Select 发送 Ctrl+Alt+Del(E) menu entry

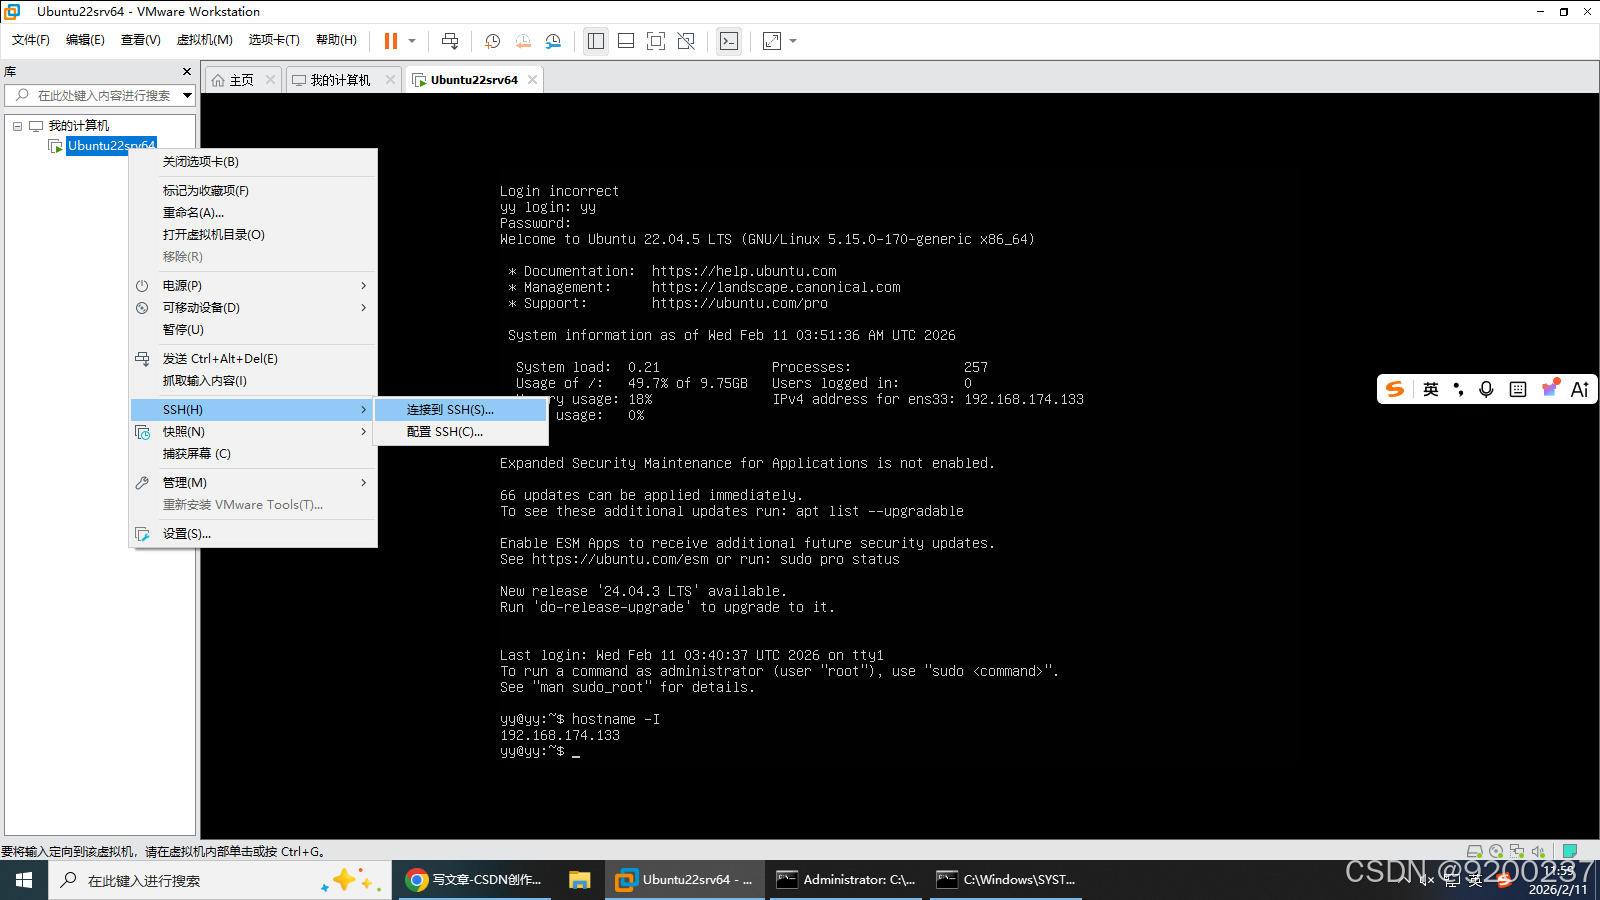point(253,359)
